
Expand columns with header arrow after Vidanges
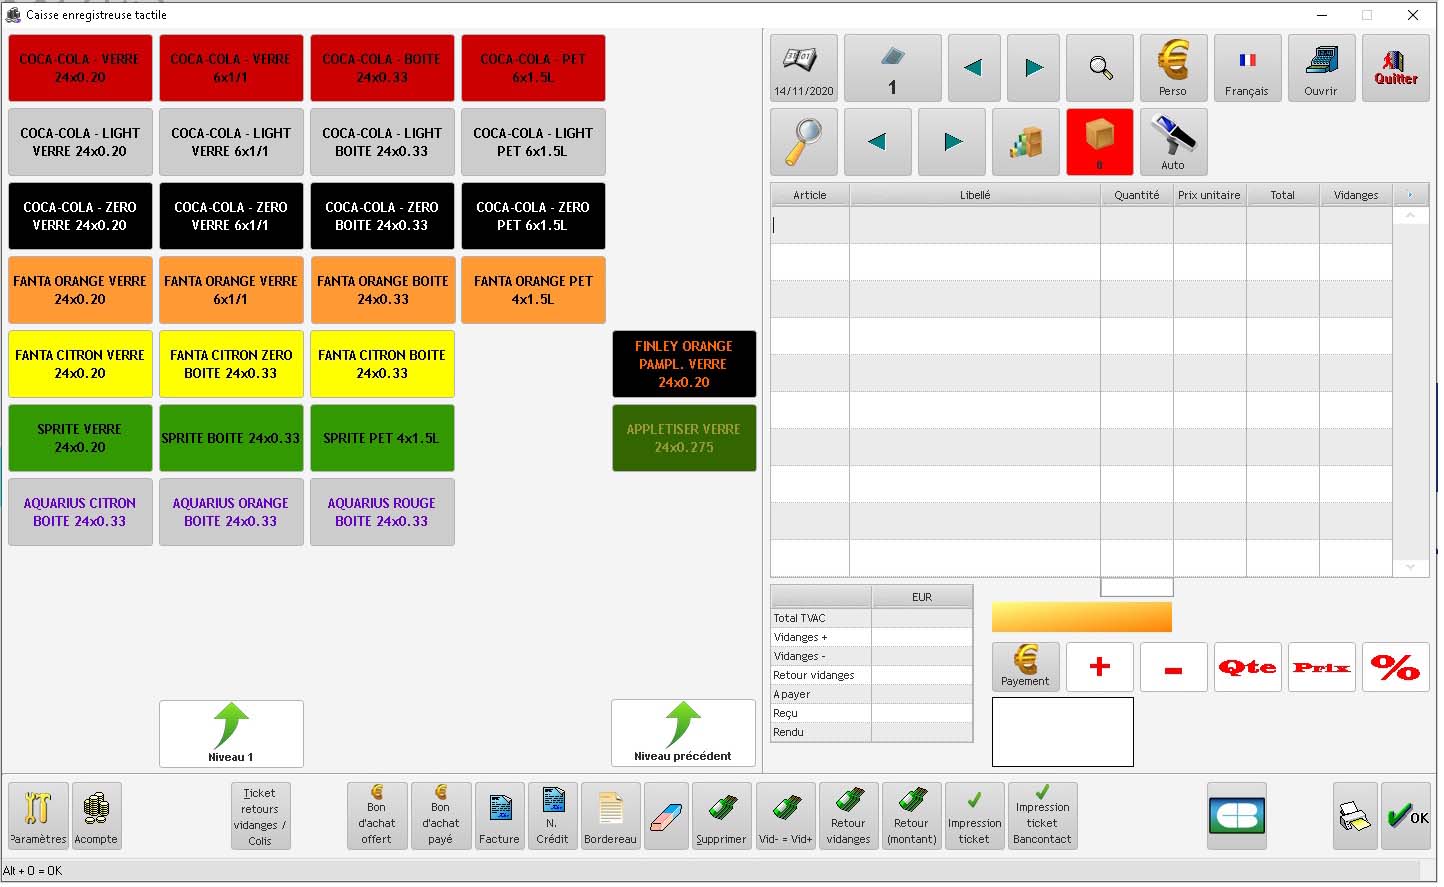1410,195
